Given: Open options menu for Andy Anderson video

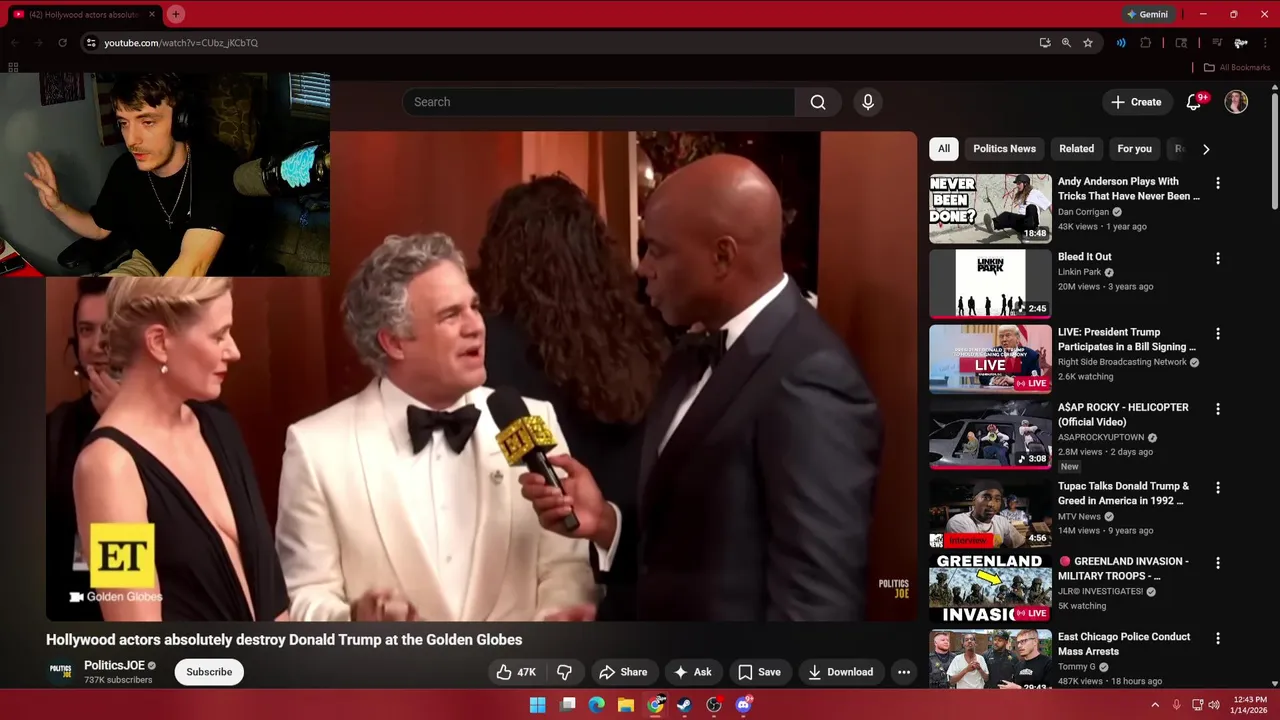Looking at the screenshot, I should point(1217,183).
